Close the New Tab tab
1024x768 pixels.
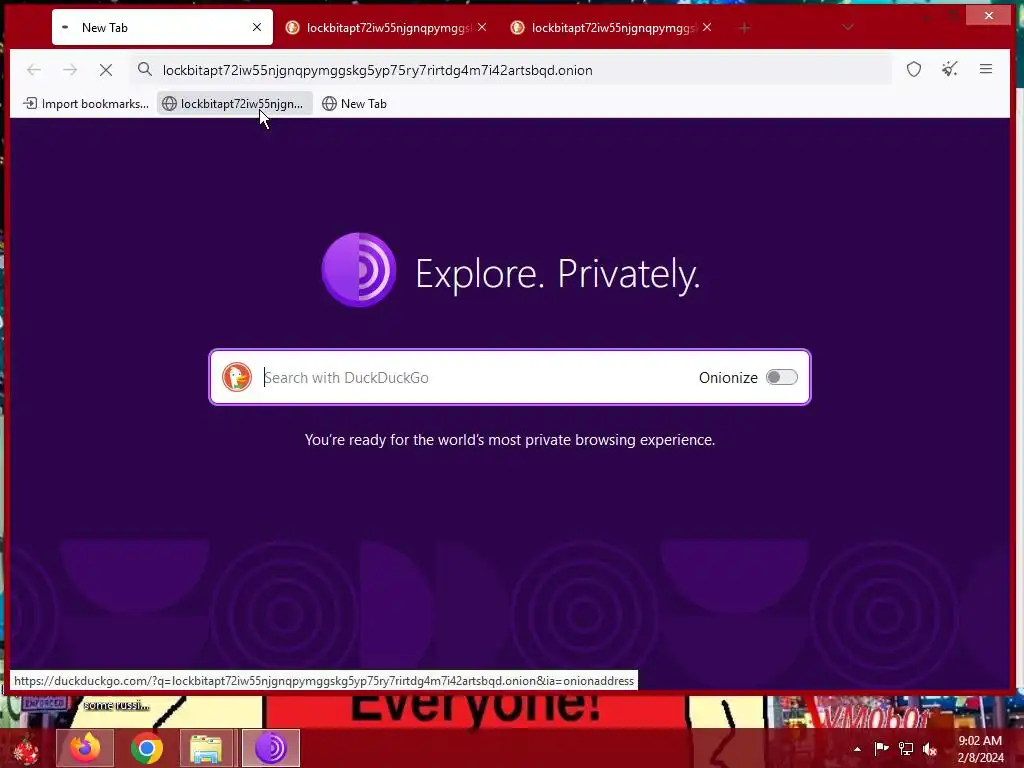257,27
